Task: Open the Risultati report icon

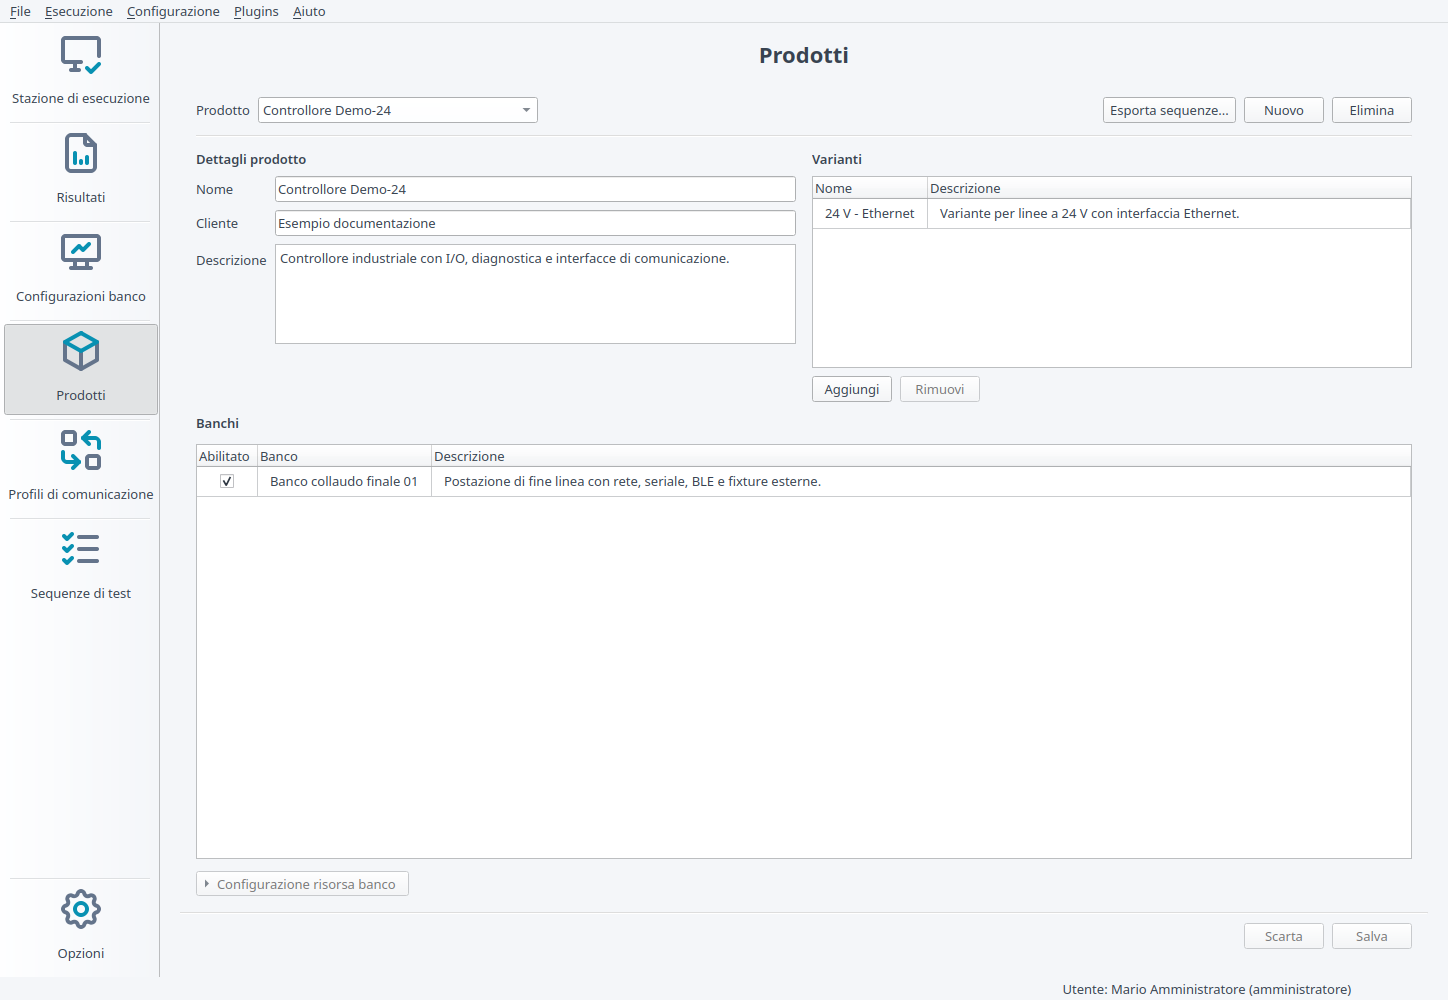Action: click(81, 154)
